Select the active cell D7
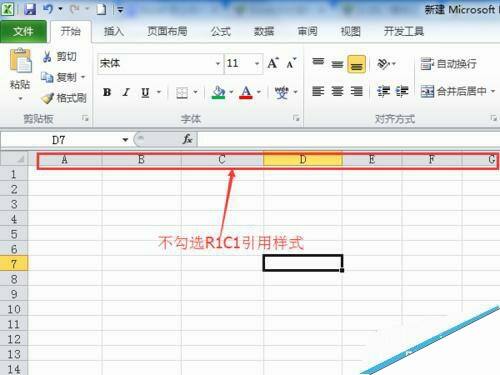Viewport: 500px width, 375px height. pyautogui.click(x=303, y=263)
